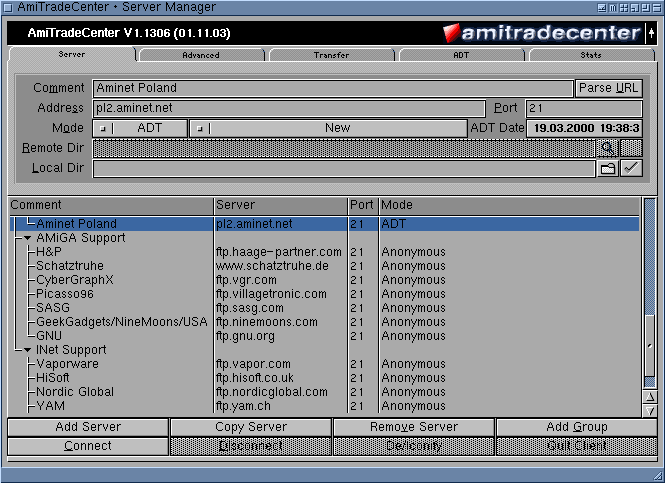Switch to the Advanced tab
This screenshot has height=483, width=665.
[201, 55]
